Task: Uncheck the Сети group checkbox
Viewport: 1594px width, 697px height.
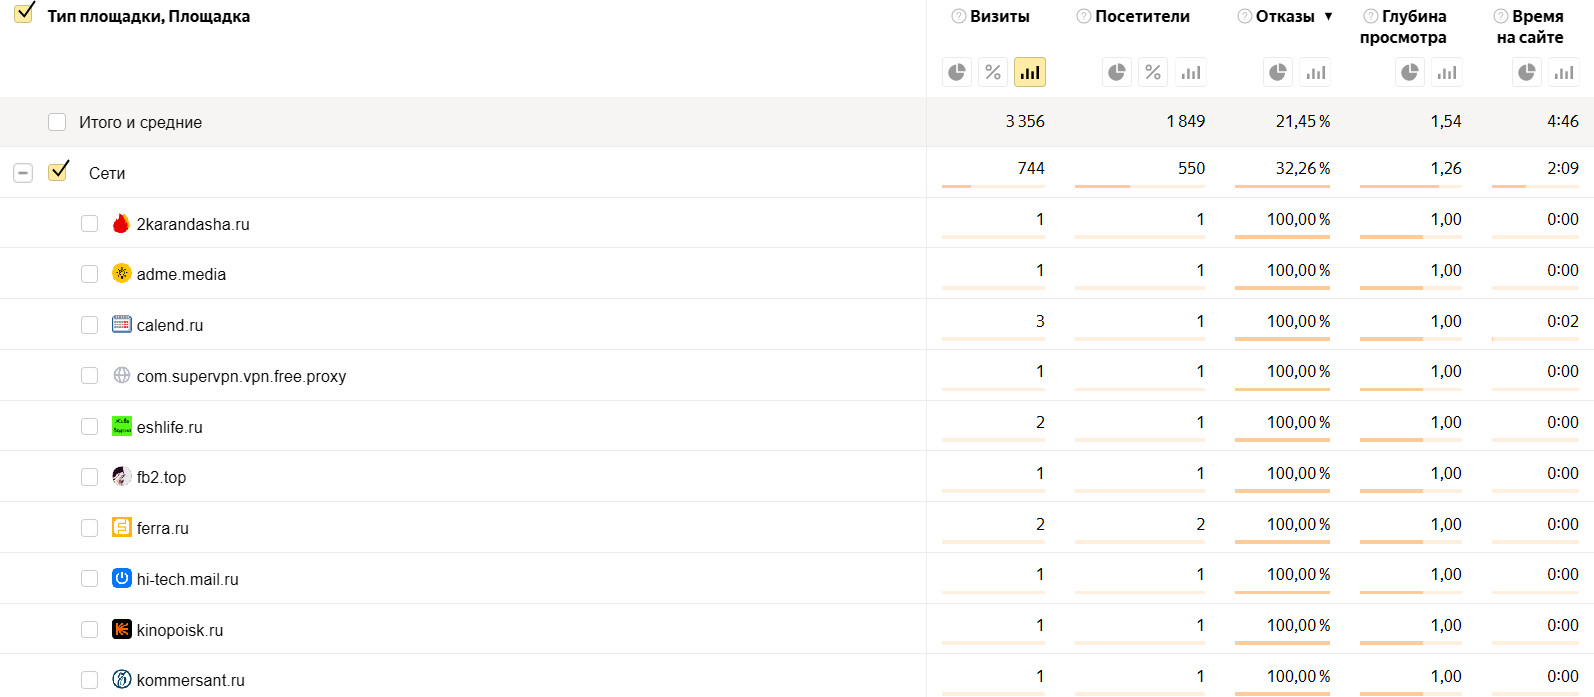Action: click(59, 171)
